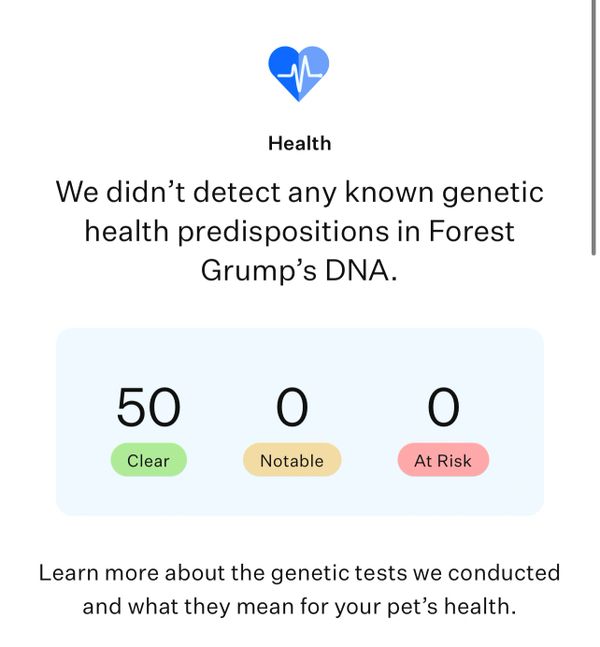
Task: Click the 'We didn't detect' headline first line
Action: 300,192
